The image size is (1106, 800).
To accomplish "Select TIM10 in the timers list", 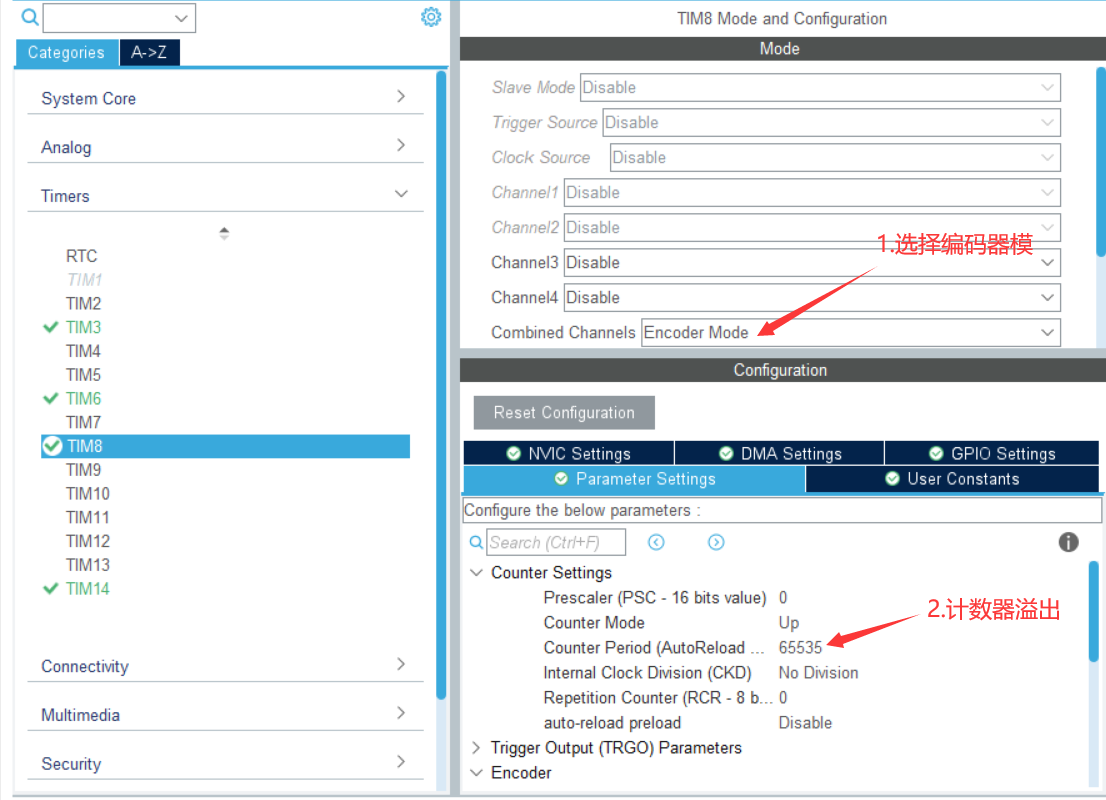I will (x=87, y=494).
